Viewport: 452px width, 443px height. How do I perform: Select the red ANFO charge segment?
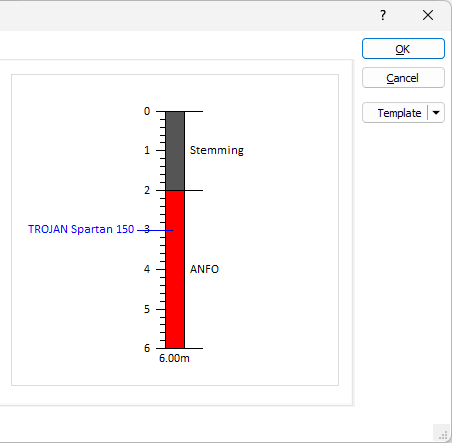(175, 269)
